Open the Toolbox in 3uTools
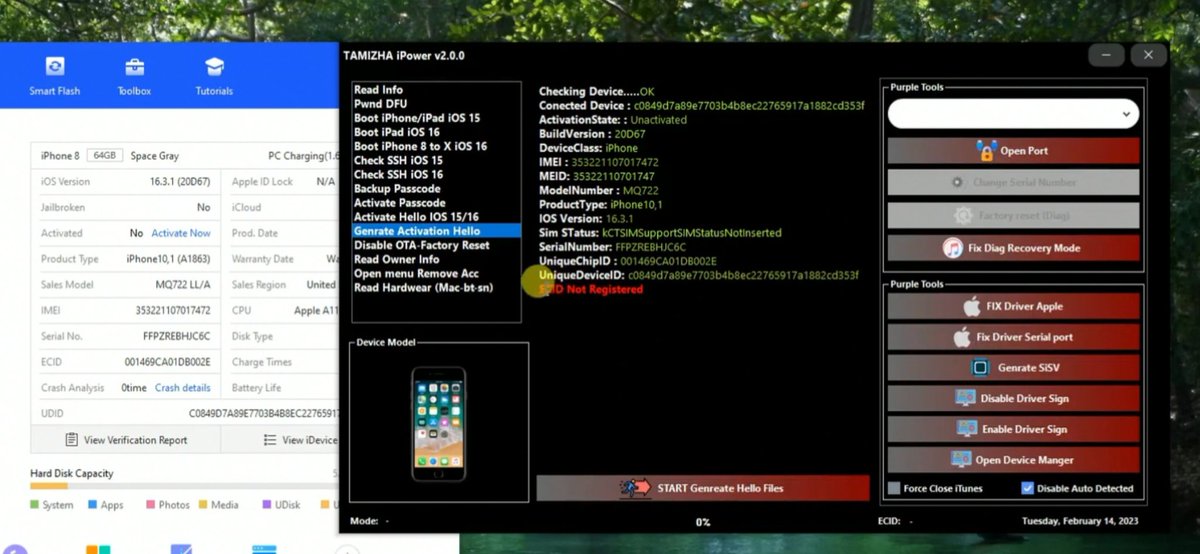The height and width of the screenshot is (554, 1200). (x=134, y=77)
